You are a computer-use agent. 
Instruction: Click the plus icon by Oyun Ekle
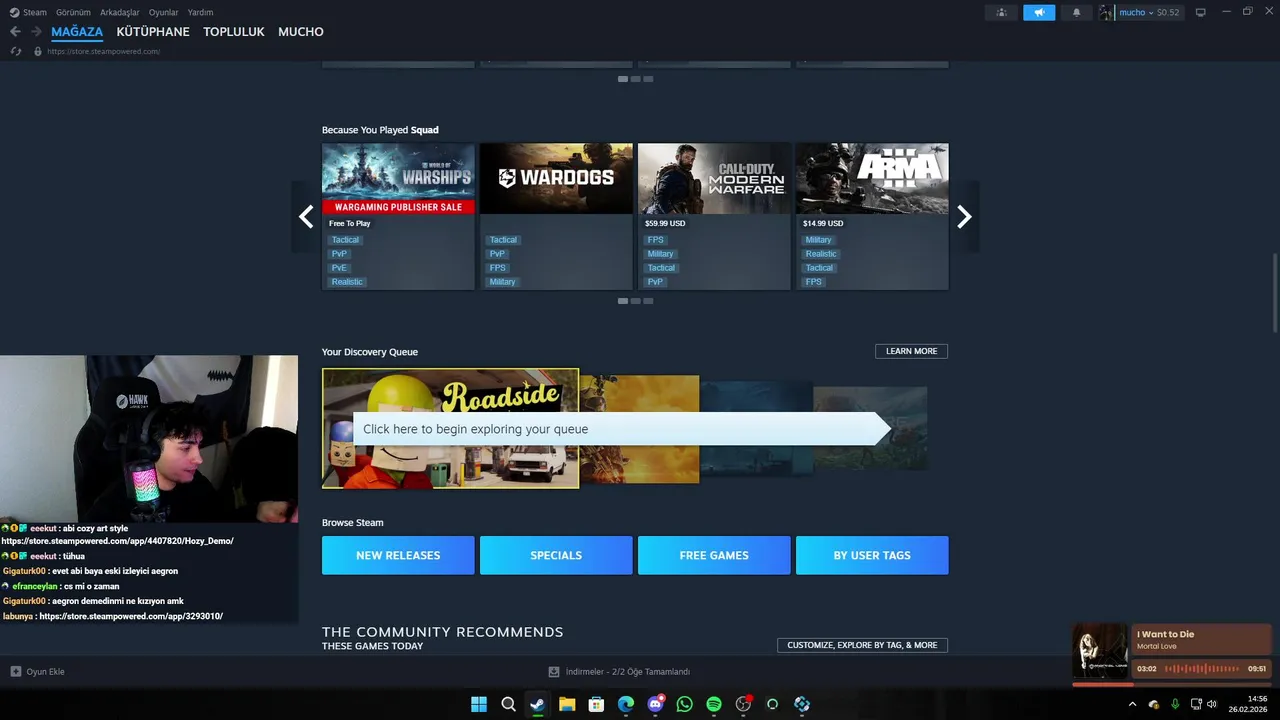click(x=16, y=672)
